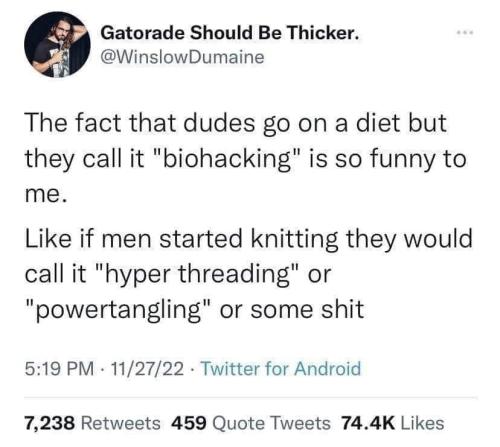Click the Quote Tweets label text
This screenshot has height=447, width=500.
[271, 423]
